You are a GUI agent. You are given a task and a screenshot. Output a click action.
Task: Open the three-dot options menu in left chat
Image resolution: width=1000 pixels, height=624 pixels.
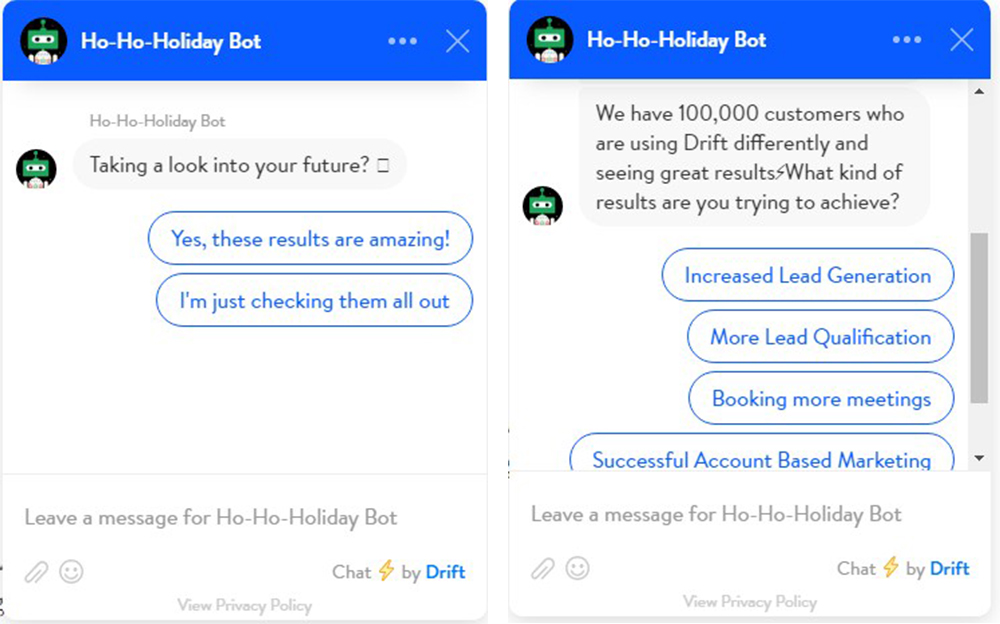(x=402, y=41)
